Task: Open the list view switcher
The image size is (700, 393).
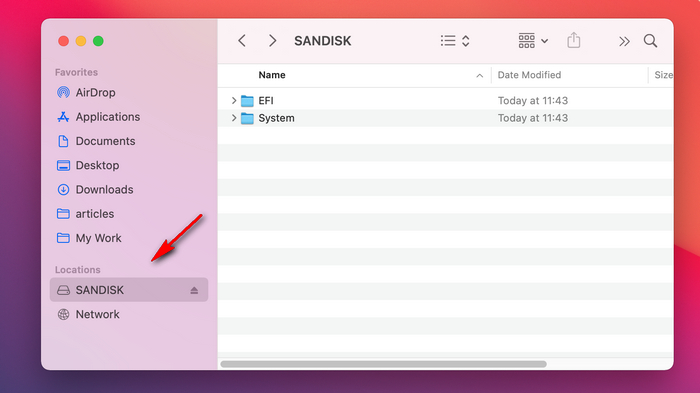Action: coord(455,41)
